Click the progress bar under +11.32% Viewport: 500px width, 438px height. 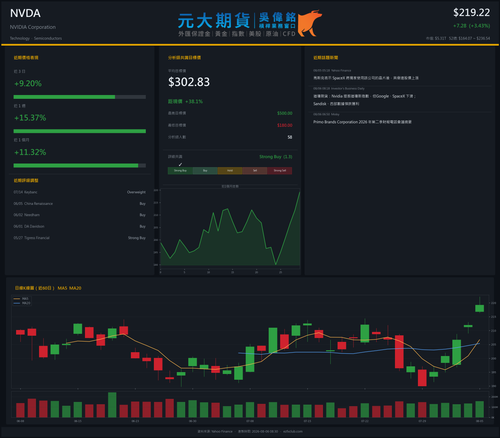[80, 165]
